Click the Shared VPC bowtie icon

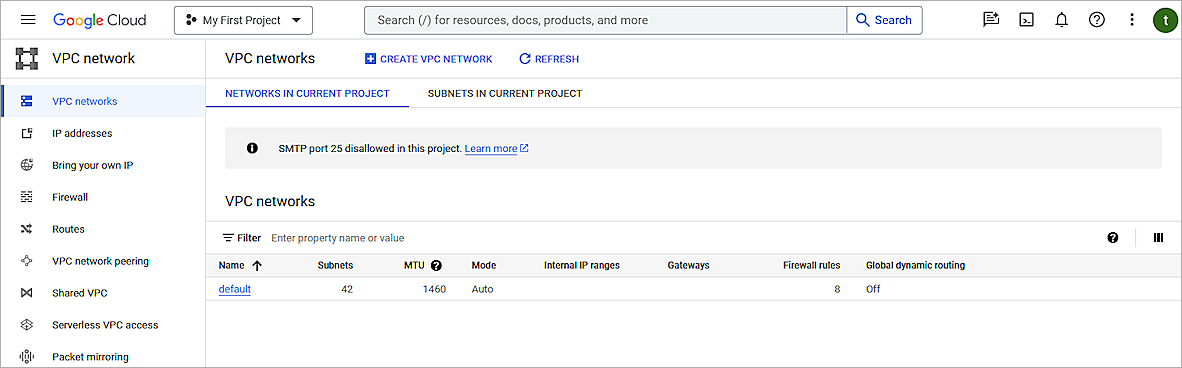pyautogui.click(x=26, y=293)
